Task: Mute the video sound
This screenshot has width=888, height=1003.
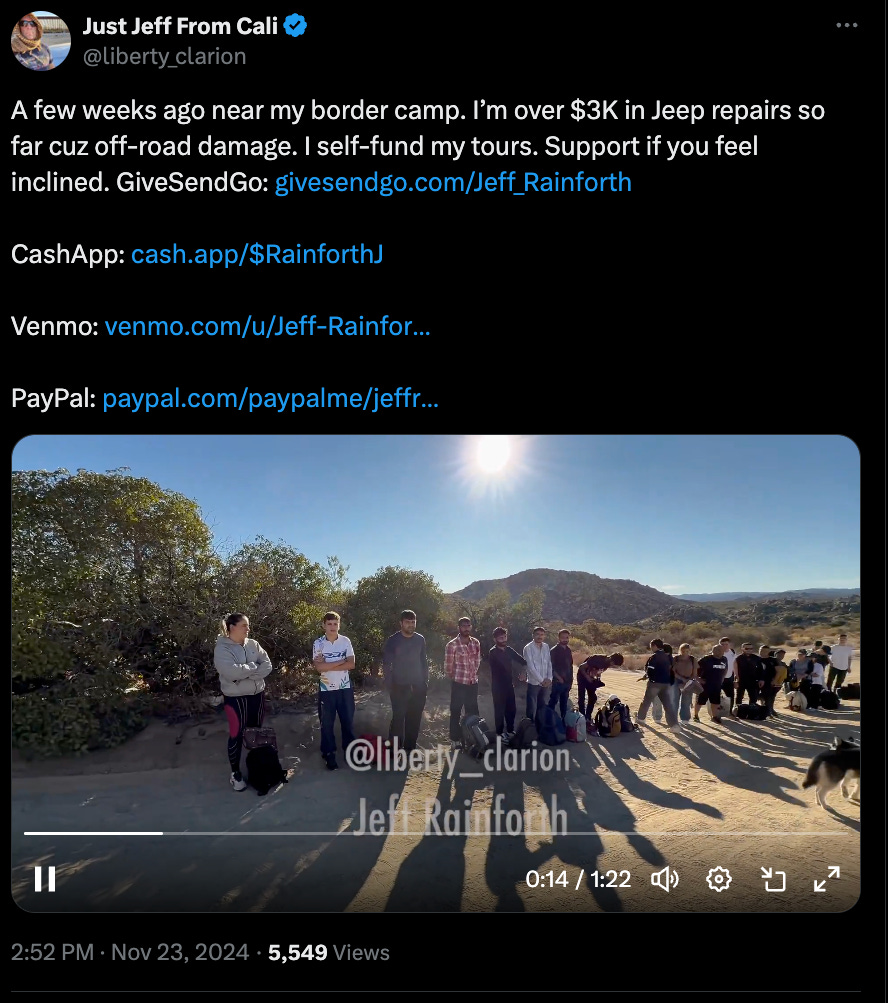Action: click(x=665, y=879)
